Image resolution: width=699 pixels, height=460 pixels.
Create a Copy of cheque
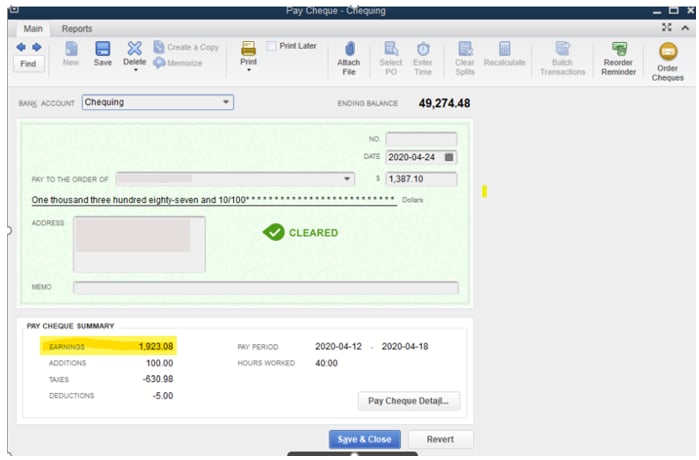pos(186,47)
